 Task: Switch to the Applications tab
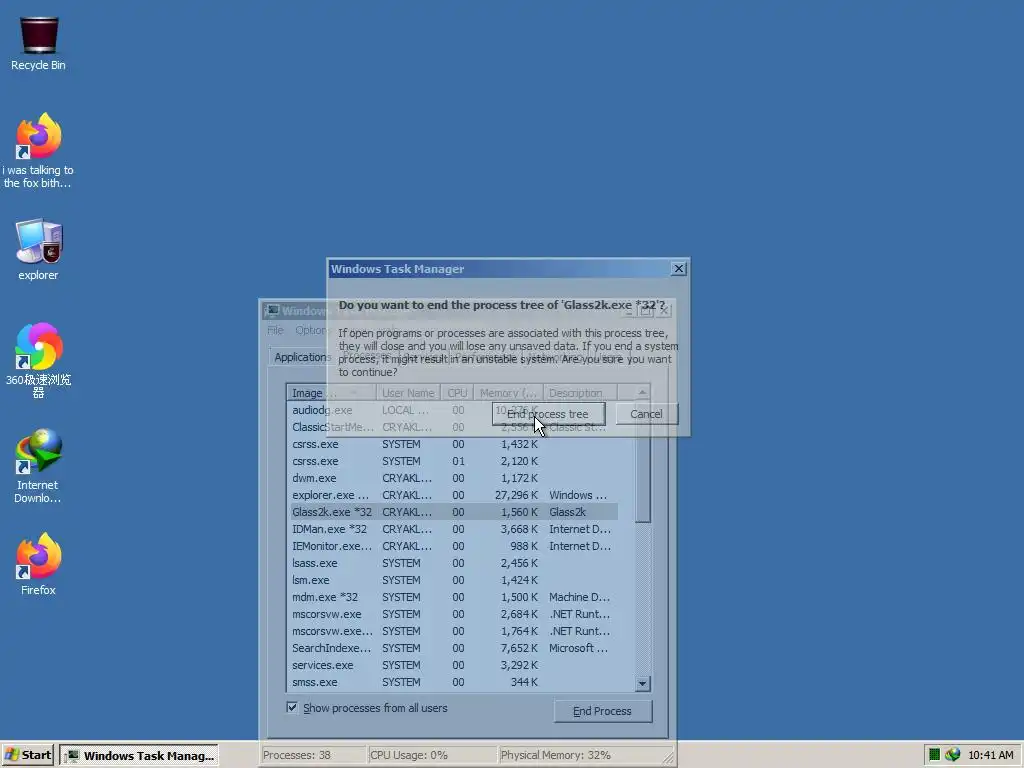coord(302,357)
